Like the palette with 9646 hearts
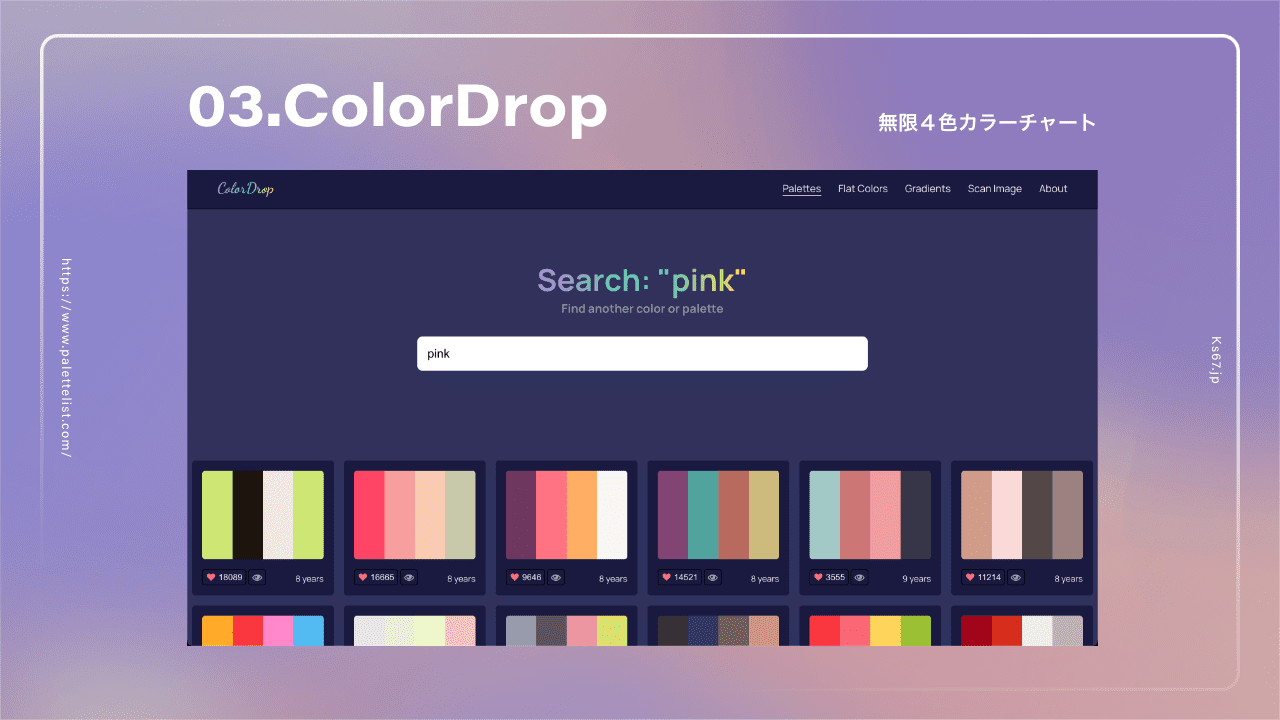Screen dimensions: 1280x720 [527, 577]
